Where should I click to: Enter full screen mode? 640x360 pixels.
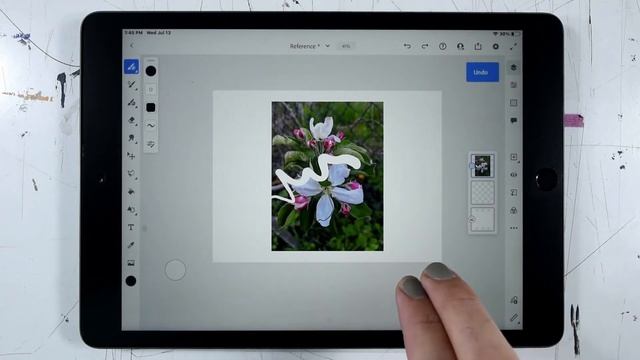pyautogui.click(x=513, y=46)
